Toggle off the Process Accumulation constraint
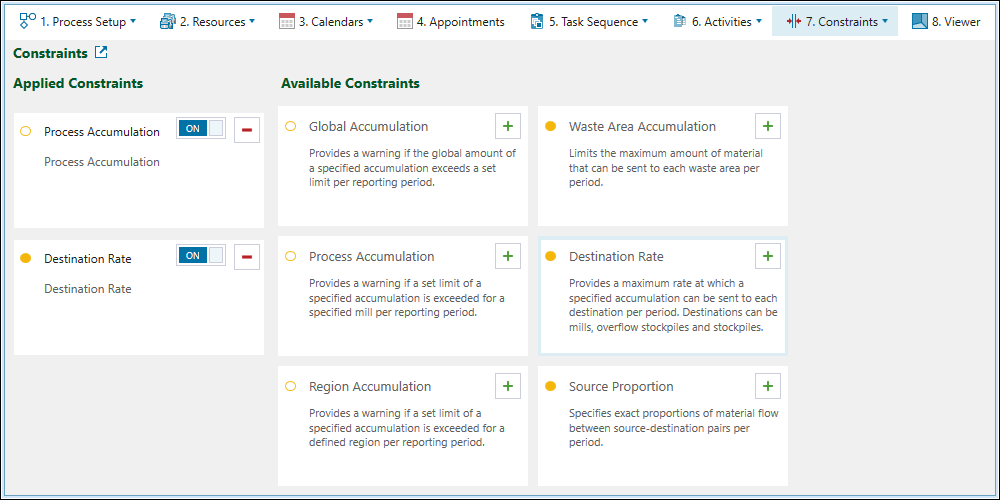 pos(201,128)
